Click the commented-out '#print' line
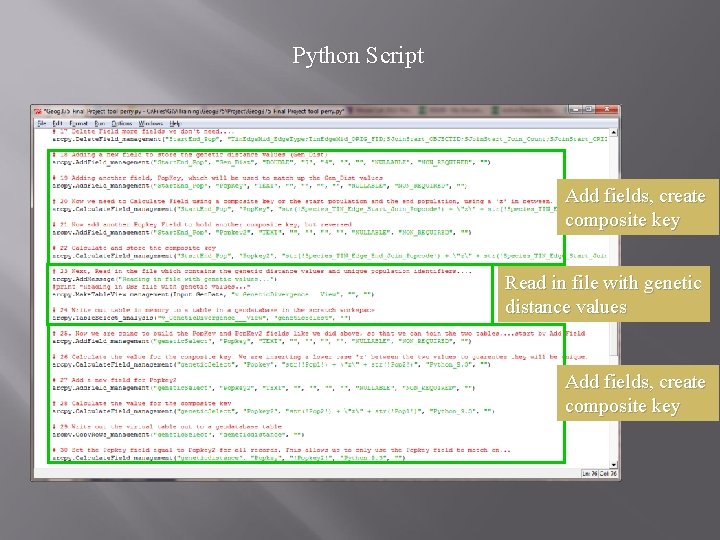 (151, 287)
